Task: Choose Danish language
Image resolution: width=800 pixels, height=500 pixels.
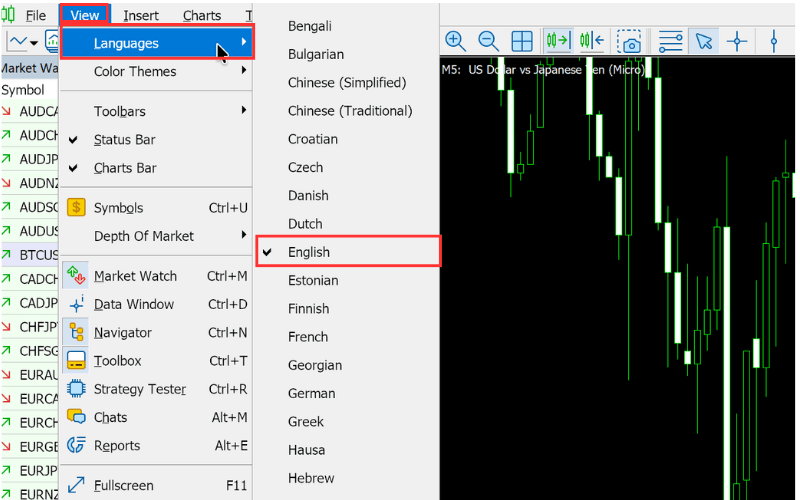Action: [308, 195]
